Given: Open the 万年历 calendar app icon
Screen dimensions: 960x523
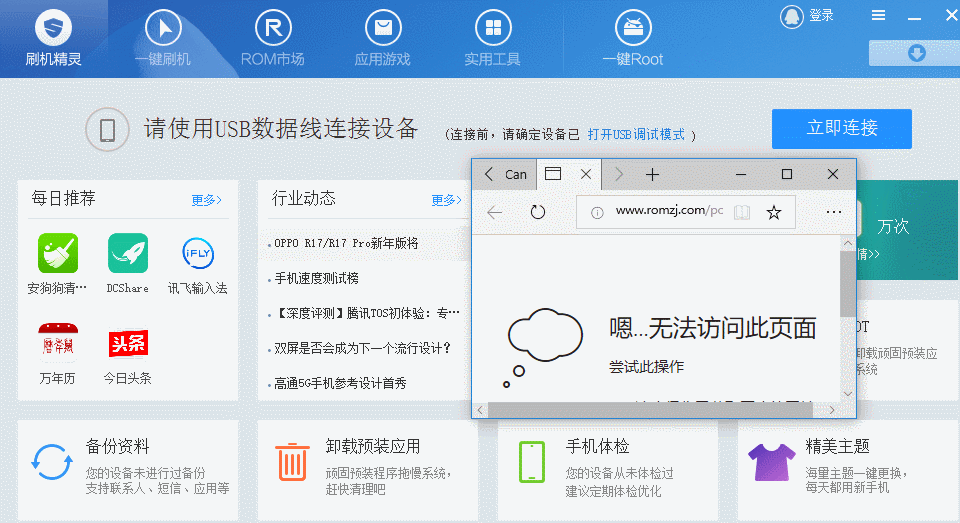Looking at the screenshot, I should coord(58,344).
